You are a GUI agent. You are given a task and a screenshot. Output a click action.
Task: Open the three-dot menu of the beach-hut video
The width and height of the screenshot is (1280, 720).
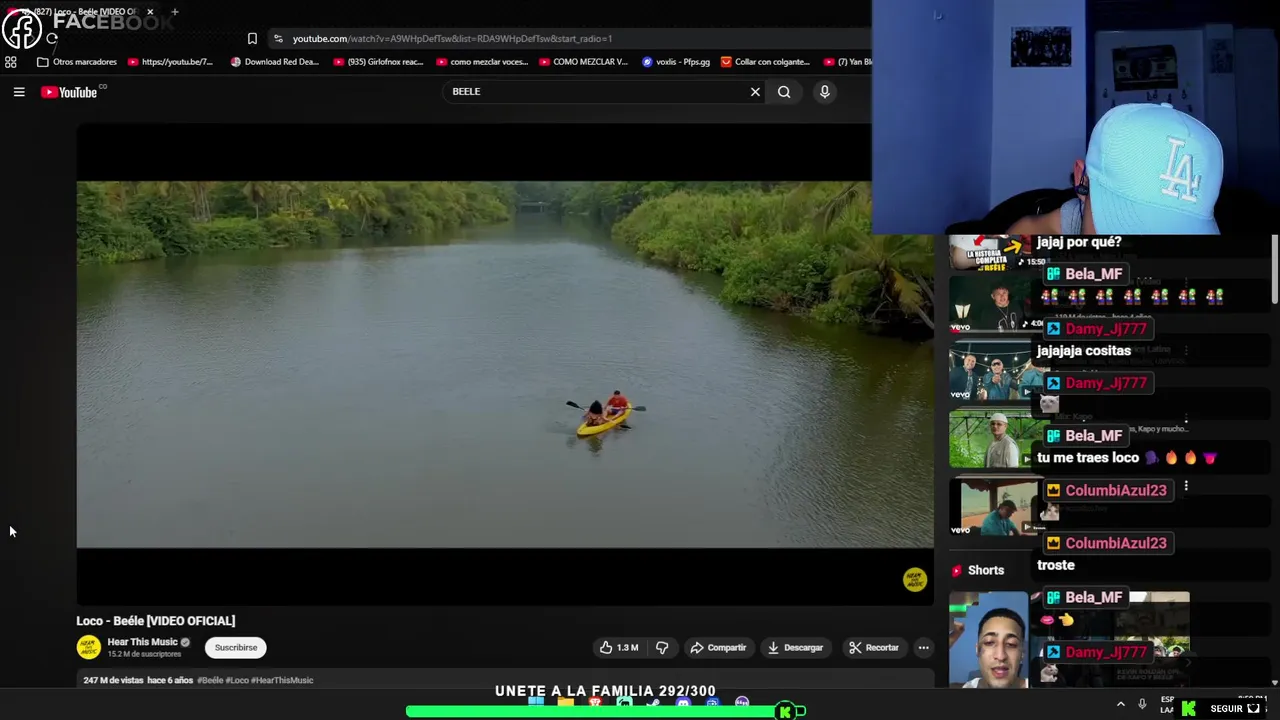(x=1186, y=486)
